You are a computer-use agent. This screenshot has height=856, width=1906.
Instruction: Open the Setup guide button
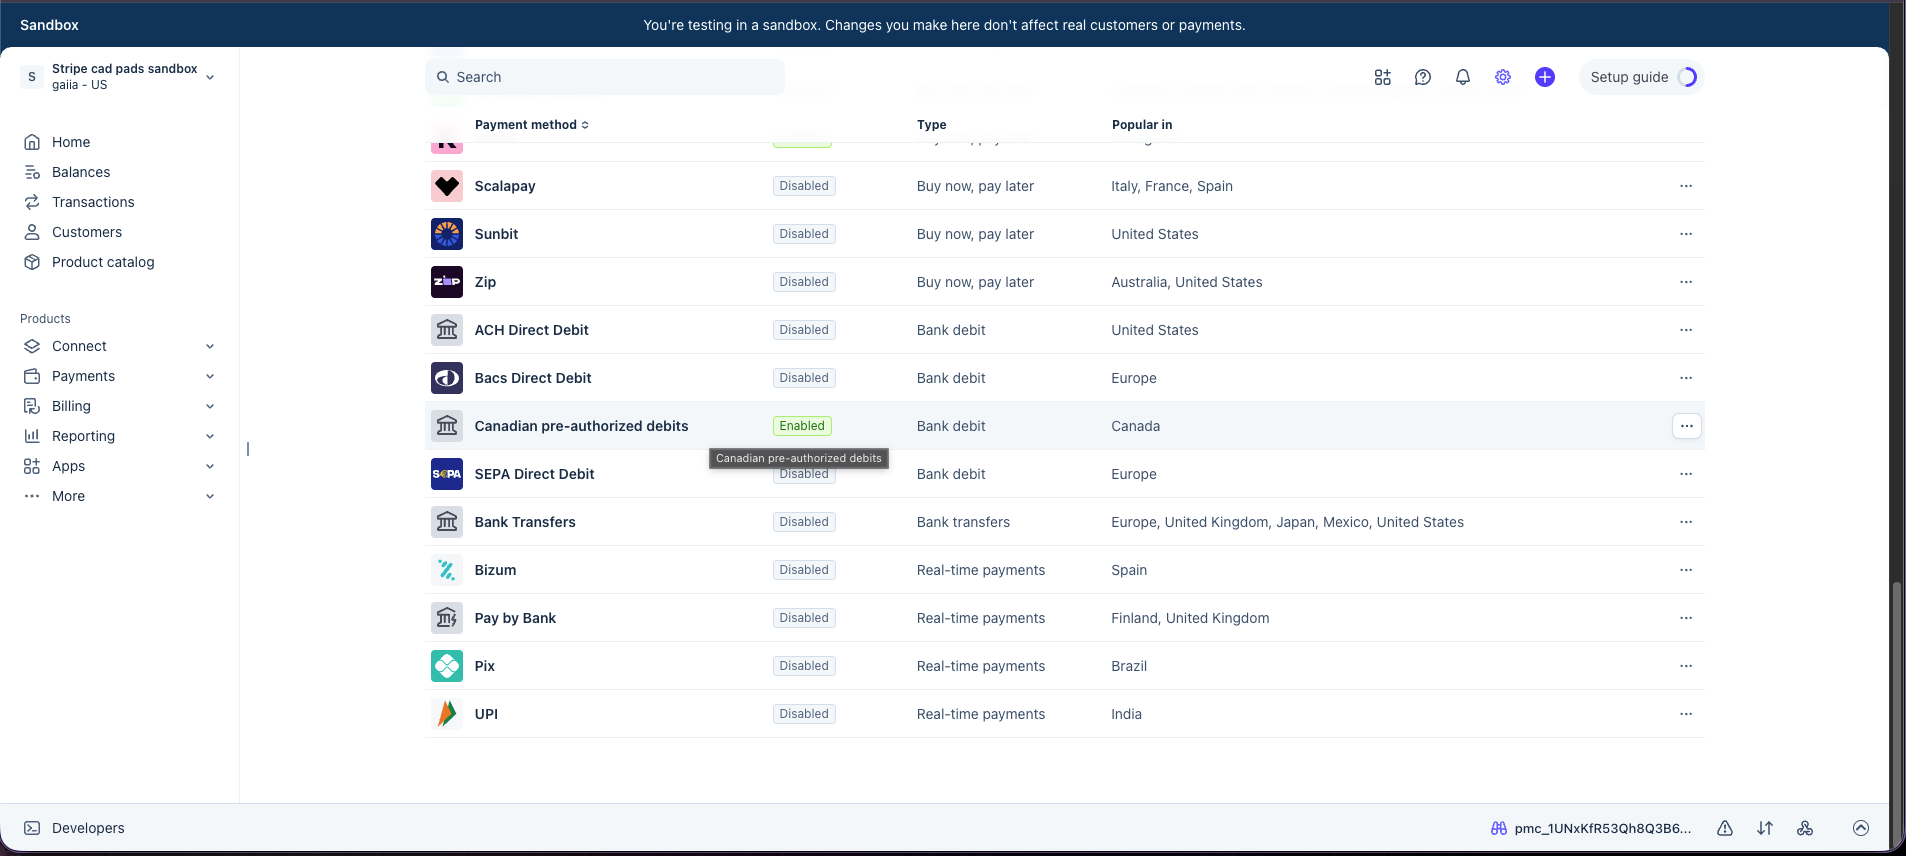pos(1642,77)
